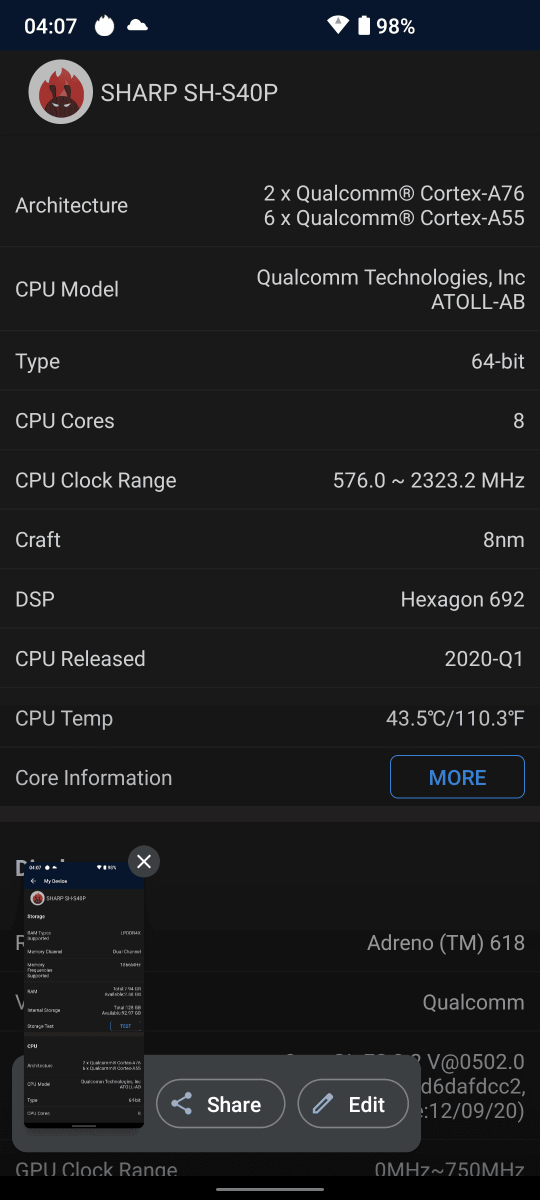Tap the AnTuTu device avatar icon
Screen dimensions: 540x1200
61,93
